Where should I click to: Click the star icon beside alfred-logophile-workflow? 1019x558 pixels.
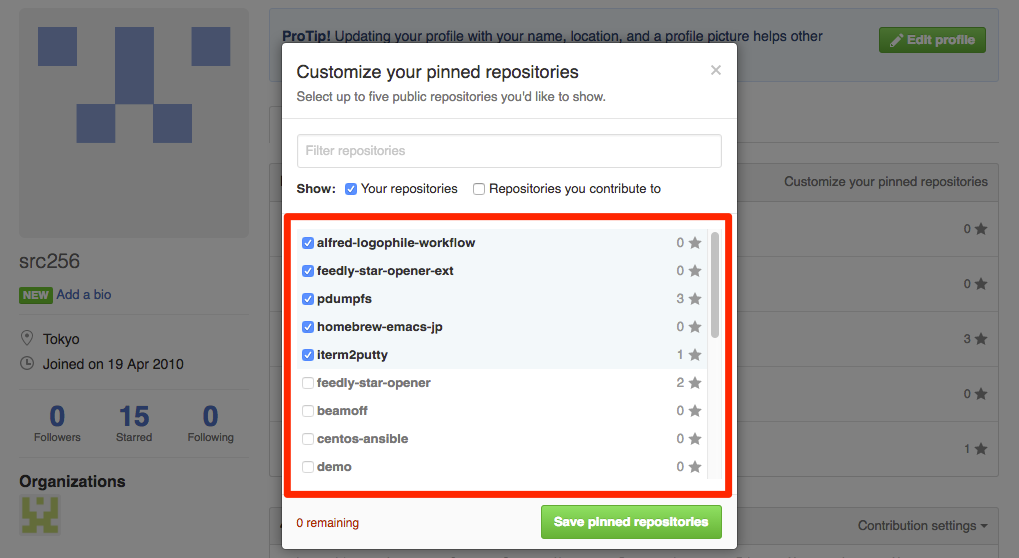click(x=695, y=243)
